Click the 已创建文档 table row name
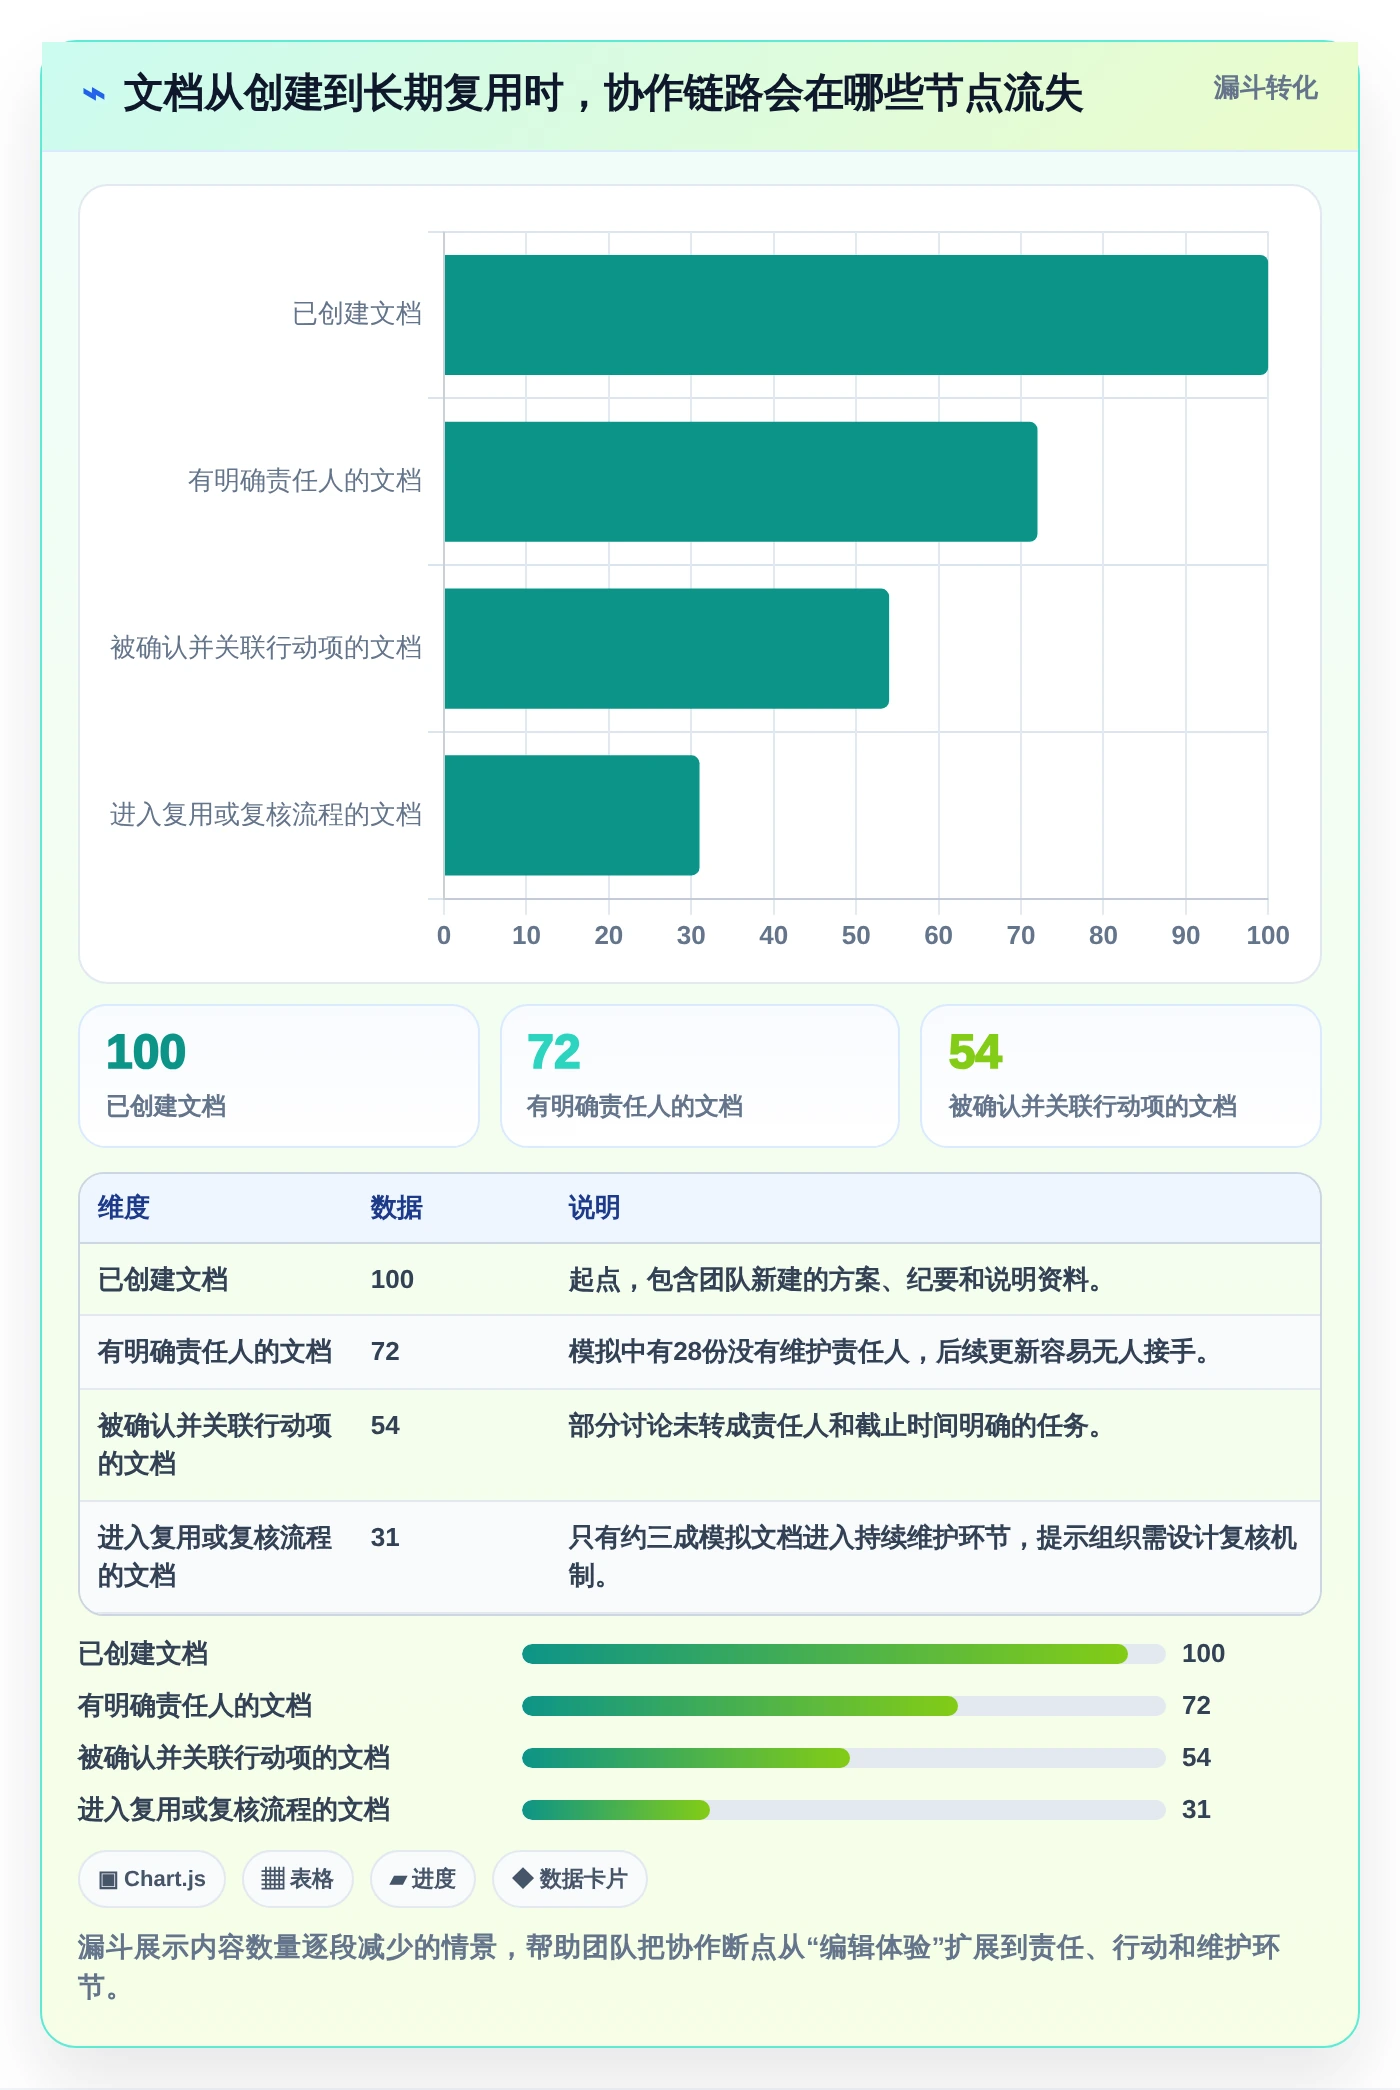Screen dimensions: 1400x2090 click(x=163, y=1280)
